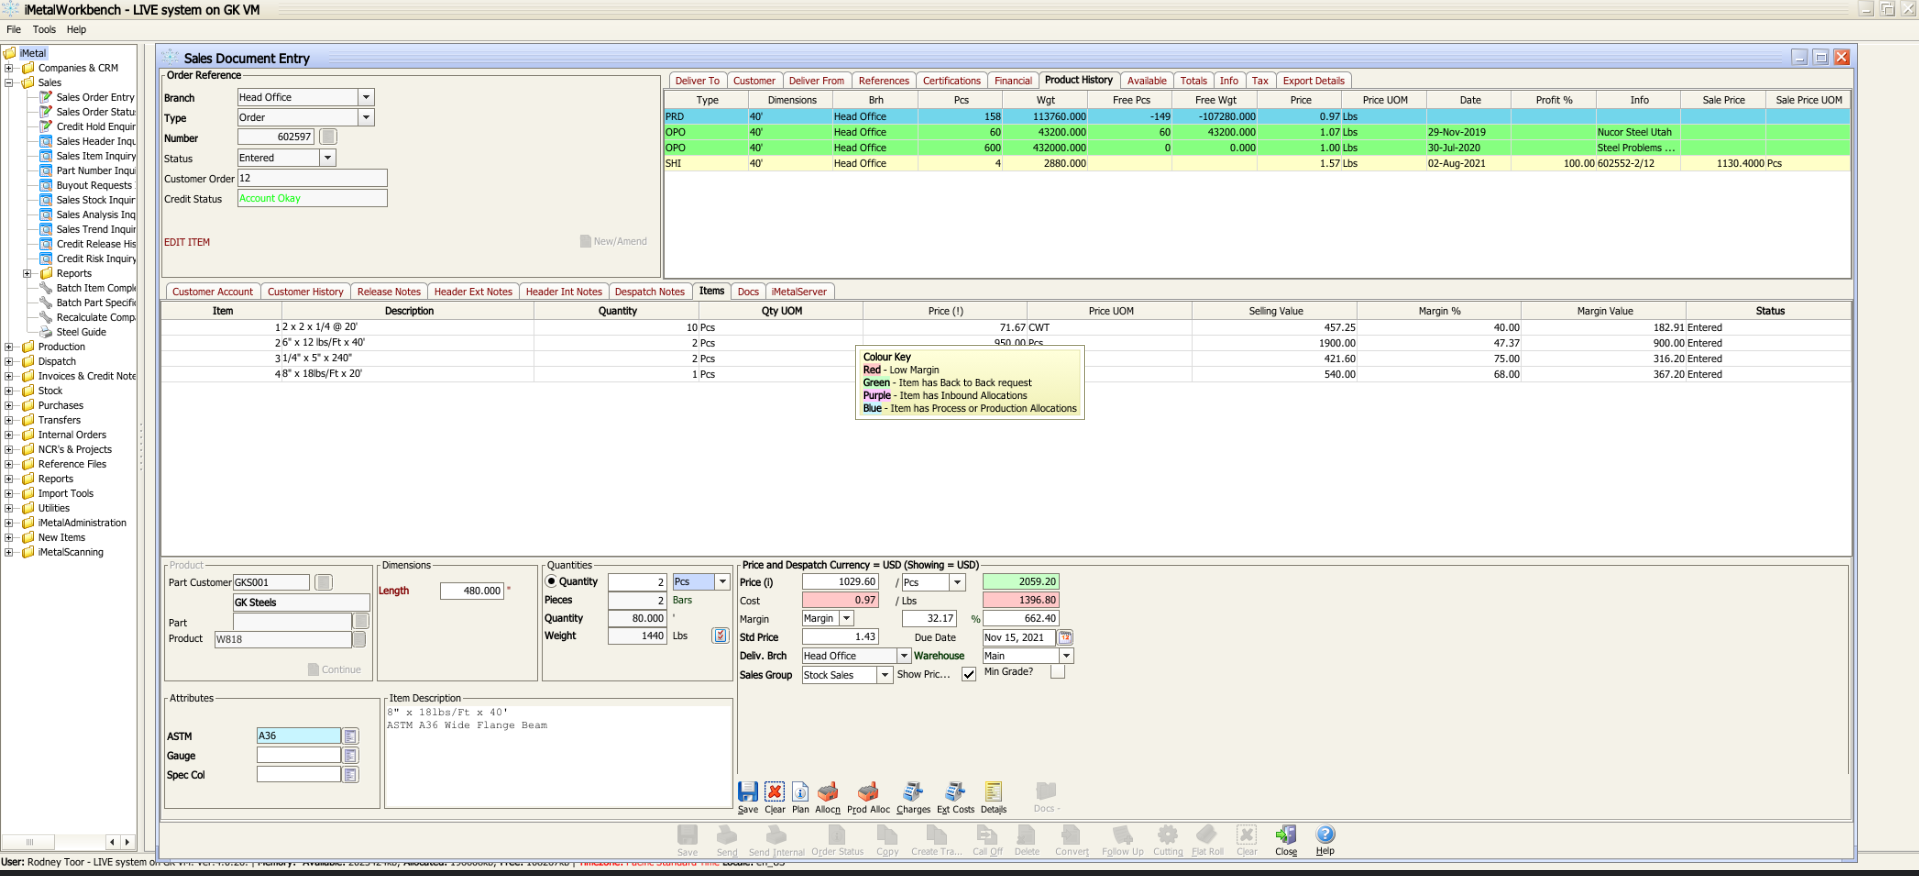Click the tree panel scroll right arrow
1919x876 pixels.
(127, 842)
